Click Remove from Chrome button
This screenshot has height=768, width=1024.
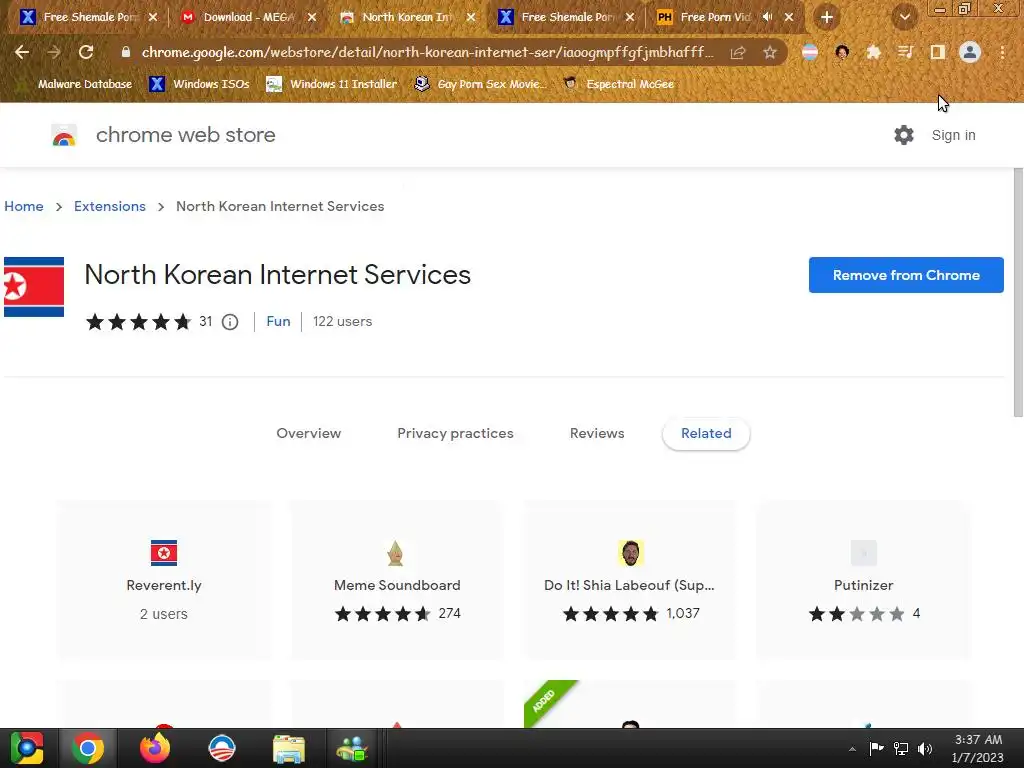pyautogui.click(x=906, y=275)
